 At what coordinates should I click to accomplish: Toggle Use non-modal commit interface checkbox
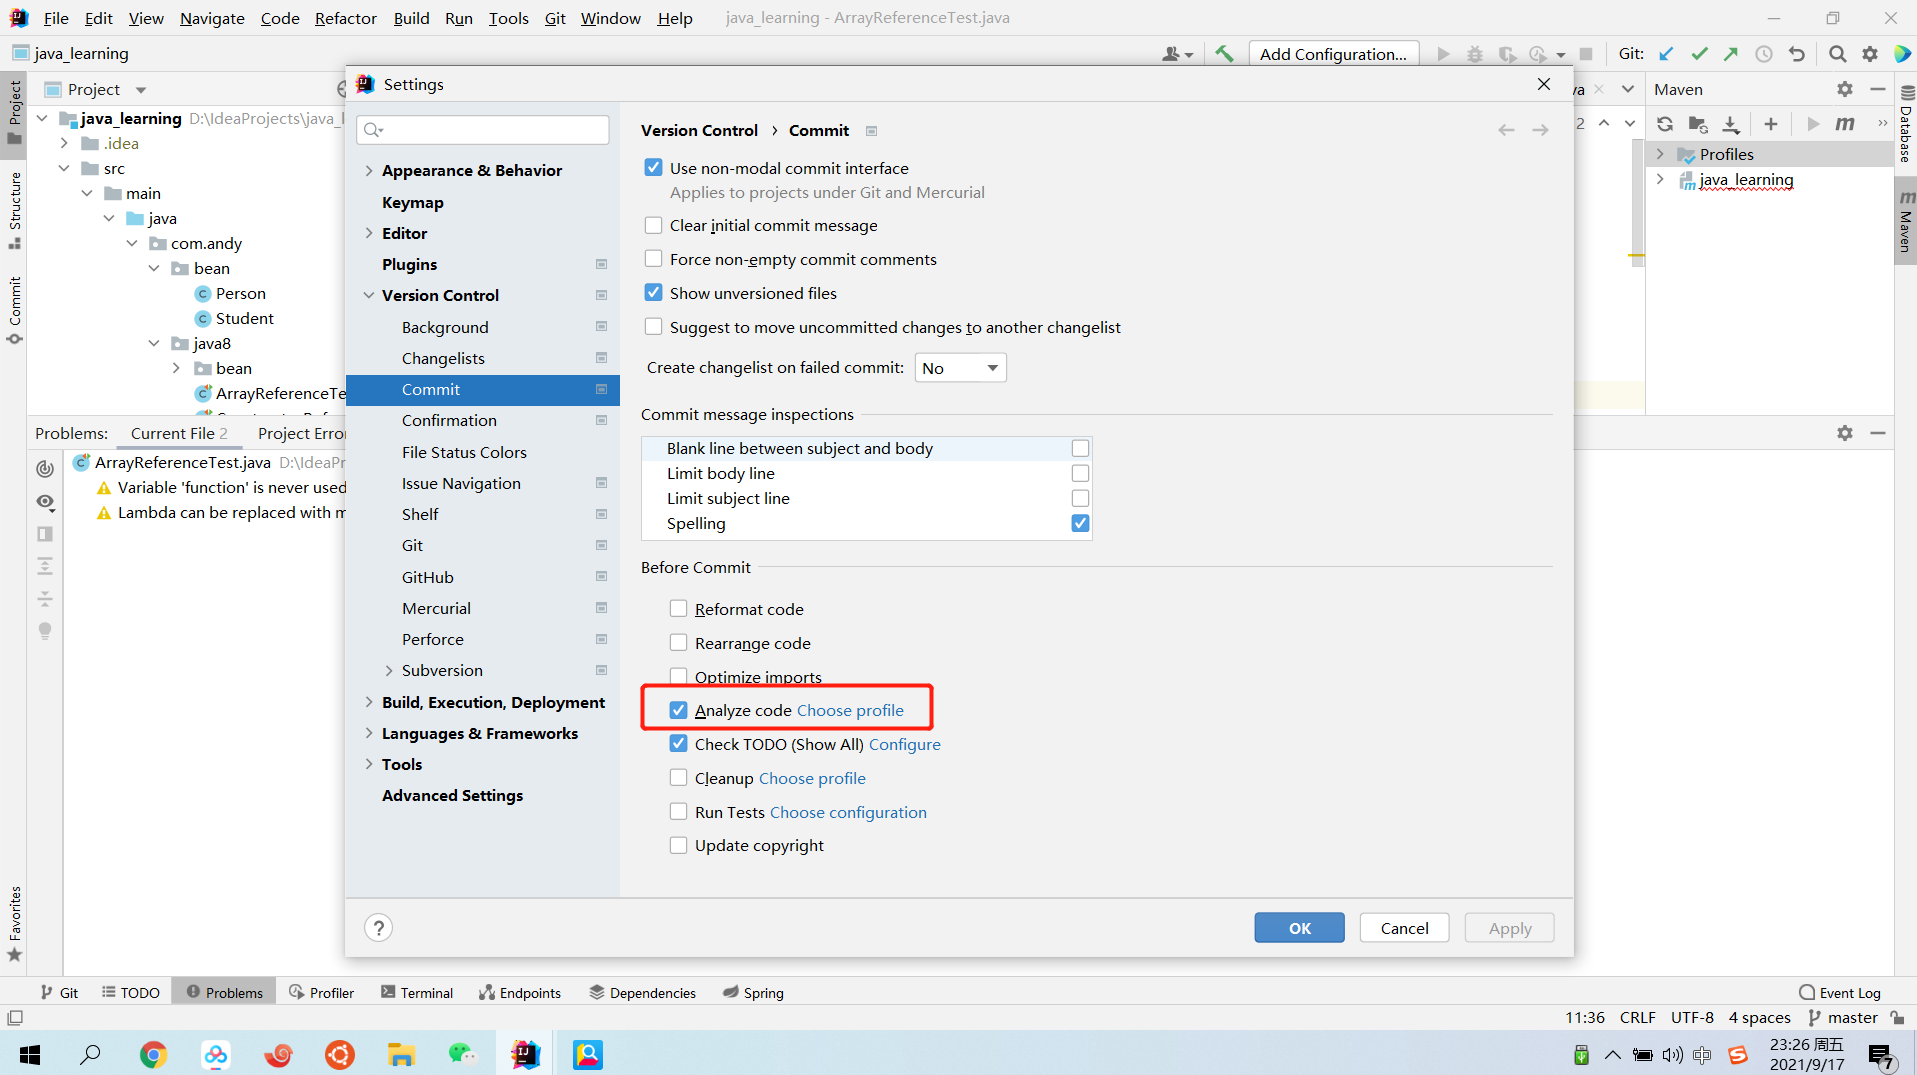pos(653,168)
